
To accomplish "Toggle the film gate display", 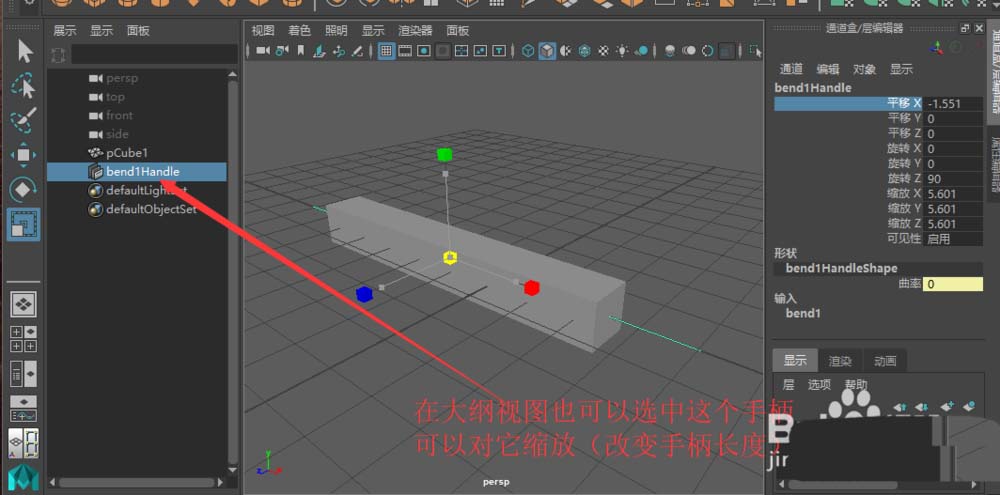I will [x=405, y=50].
